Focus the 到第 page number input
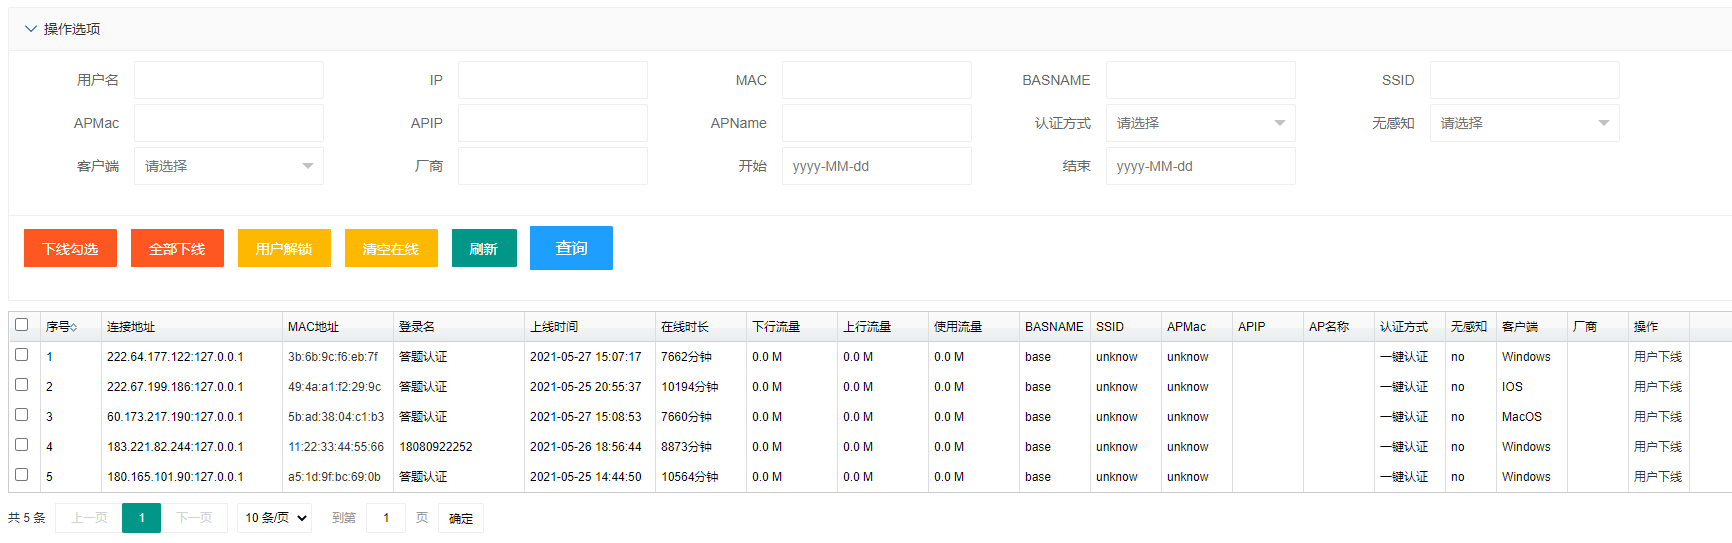 (x=386, y=518)
